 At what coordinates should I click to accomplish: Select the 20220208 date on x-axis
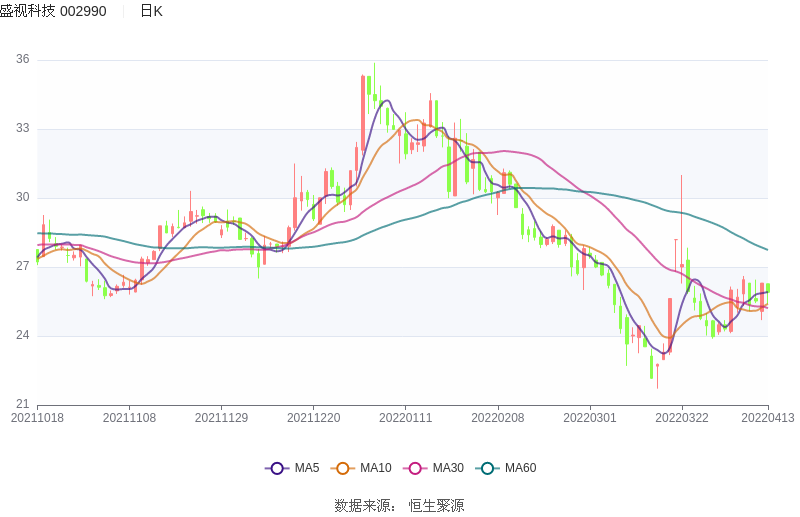coord(497,418)
